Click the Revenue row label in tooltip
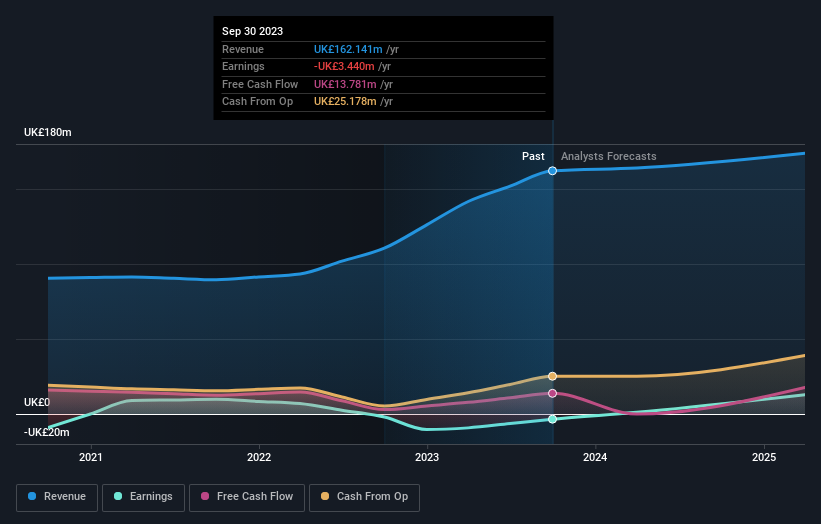This screenshot has width=821, height=524. coord(243,49)
